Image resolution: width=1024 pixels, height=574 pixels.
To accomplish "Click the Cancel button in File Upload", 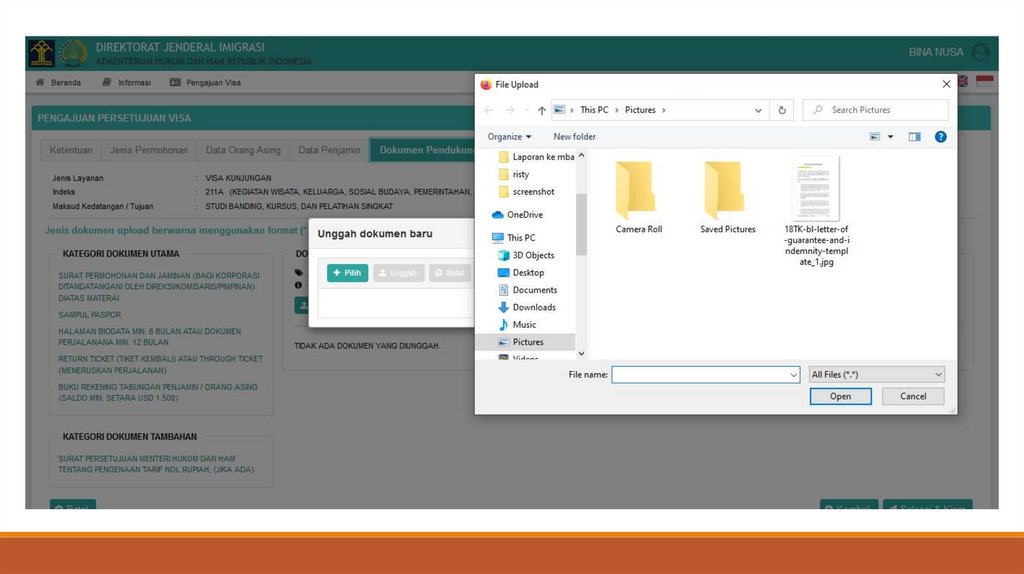I will [913, 396].
